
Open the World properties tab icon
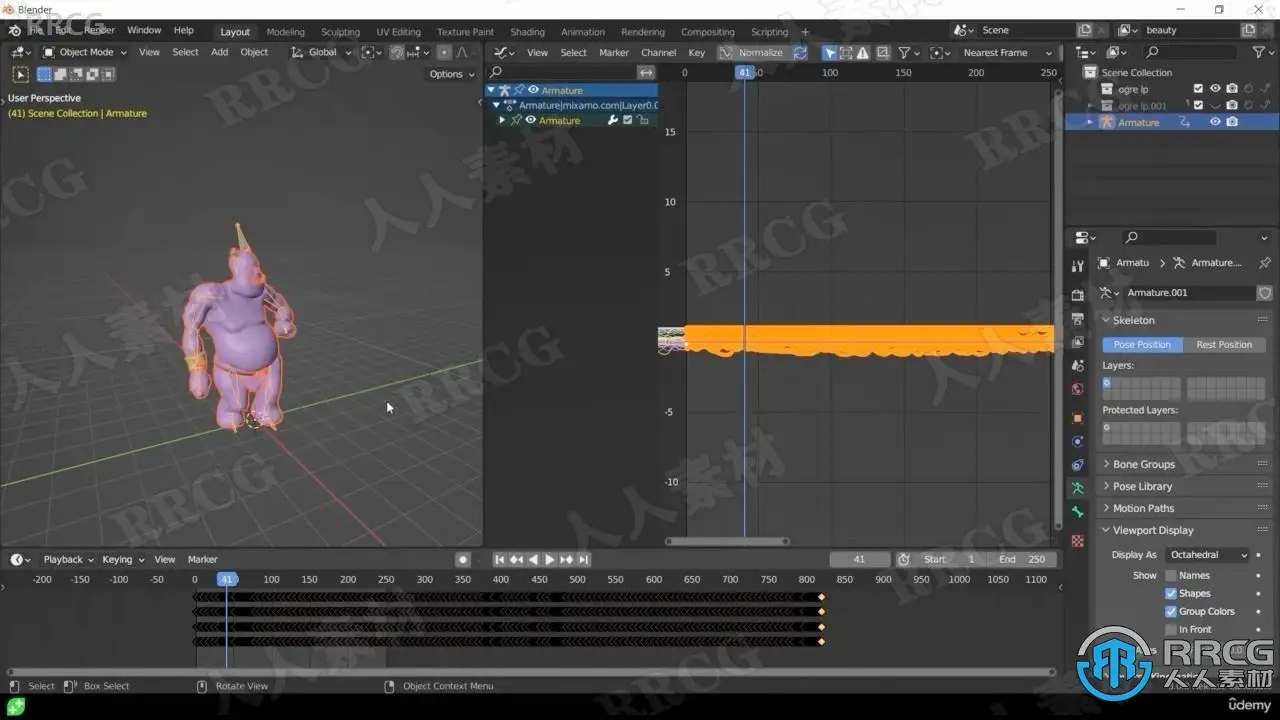[1077, 390]
